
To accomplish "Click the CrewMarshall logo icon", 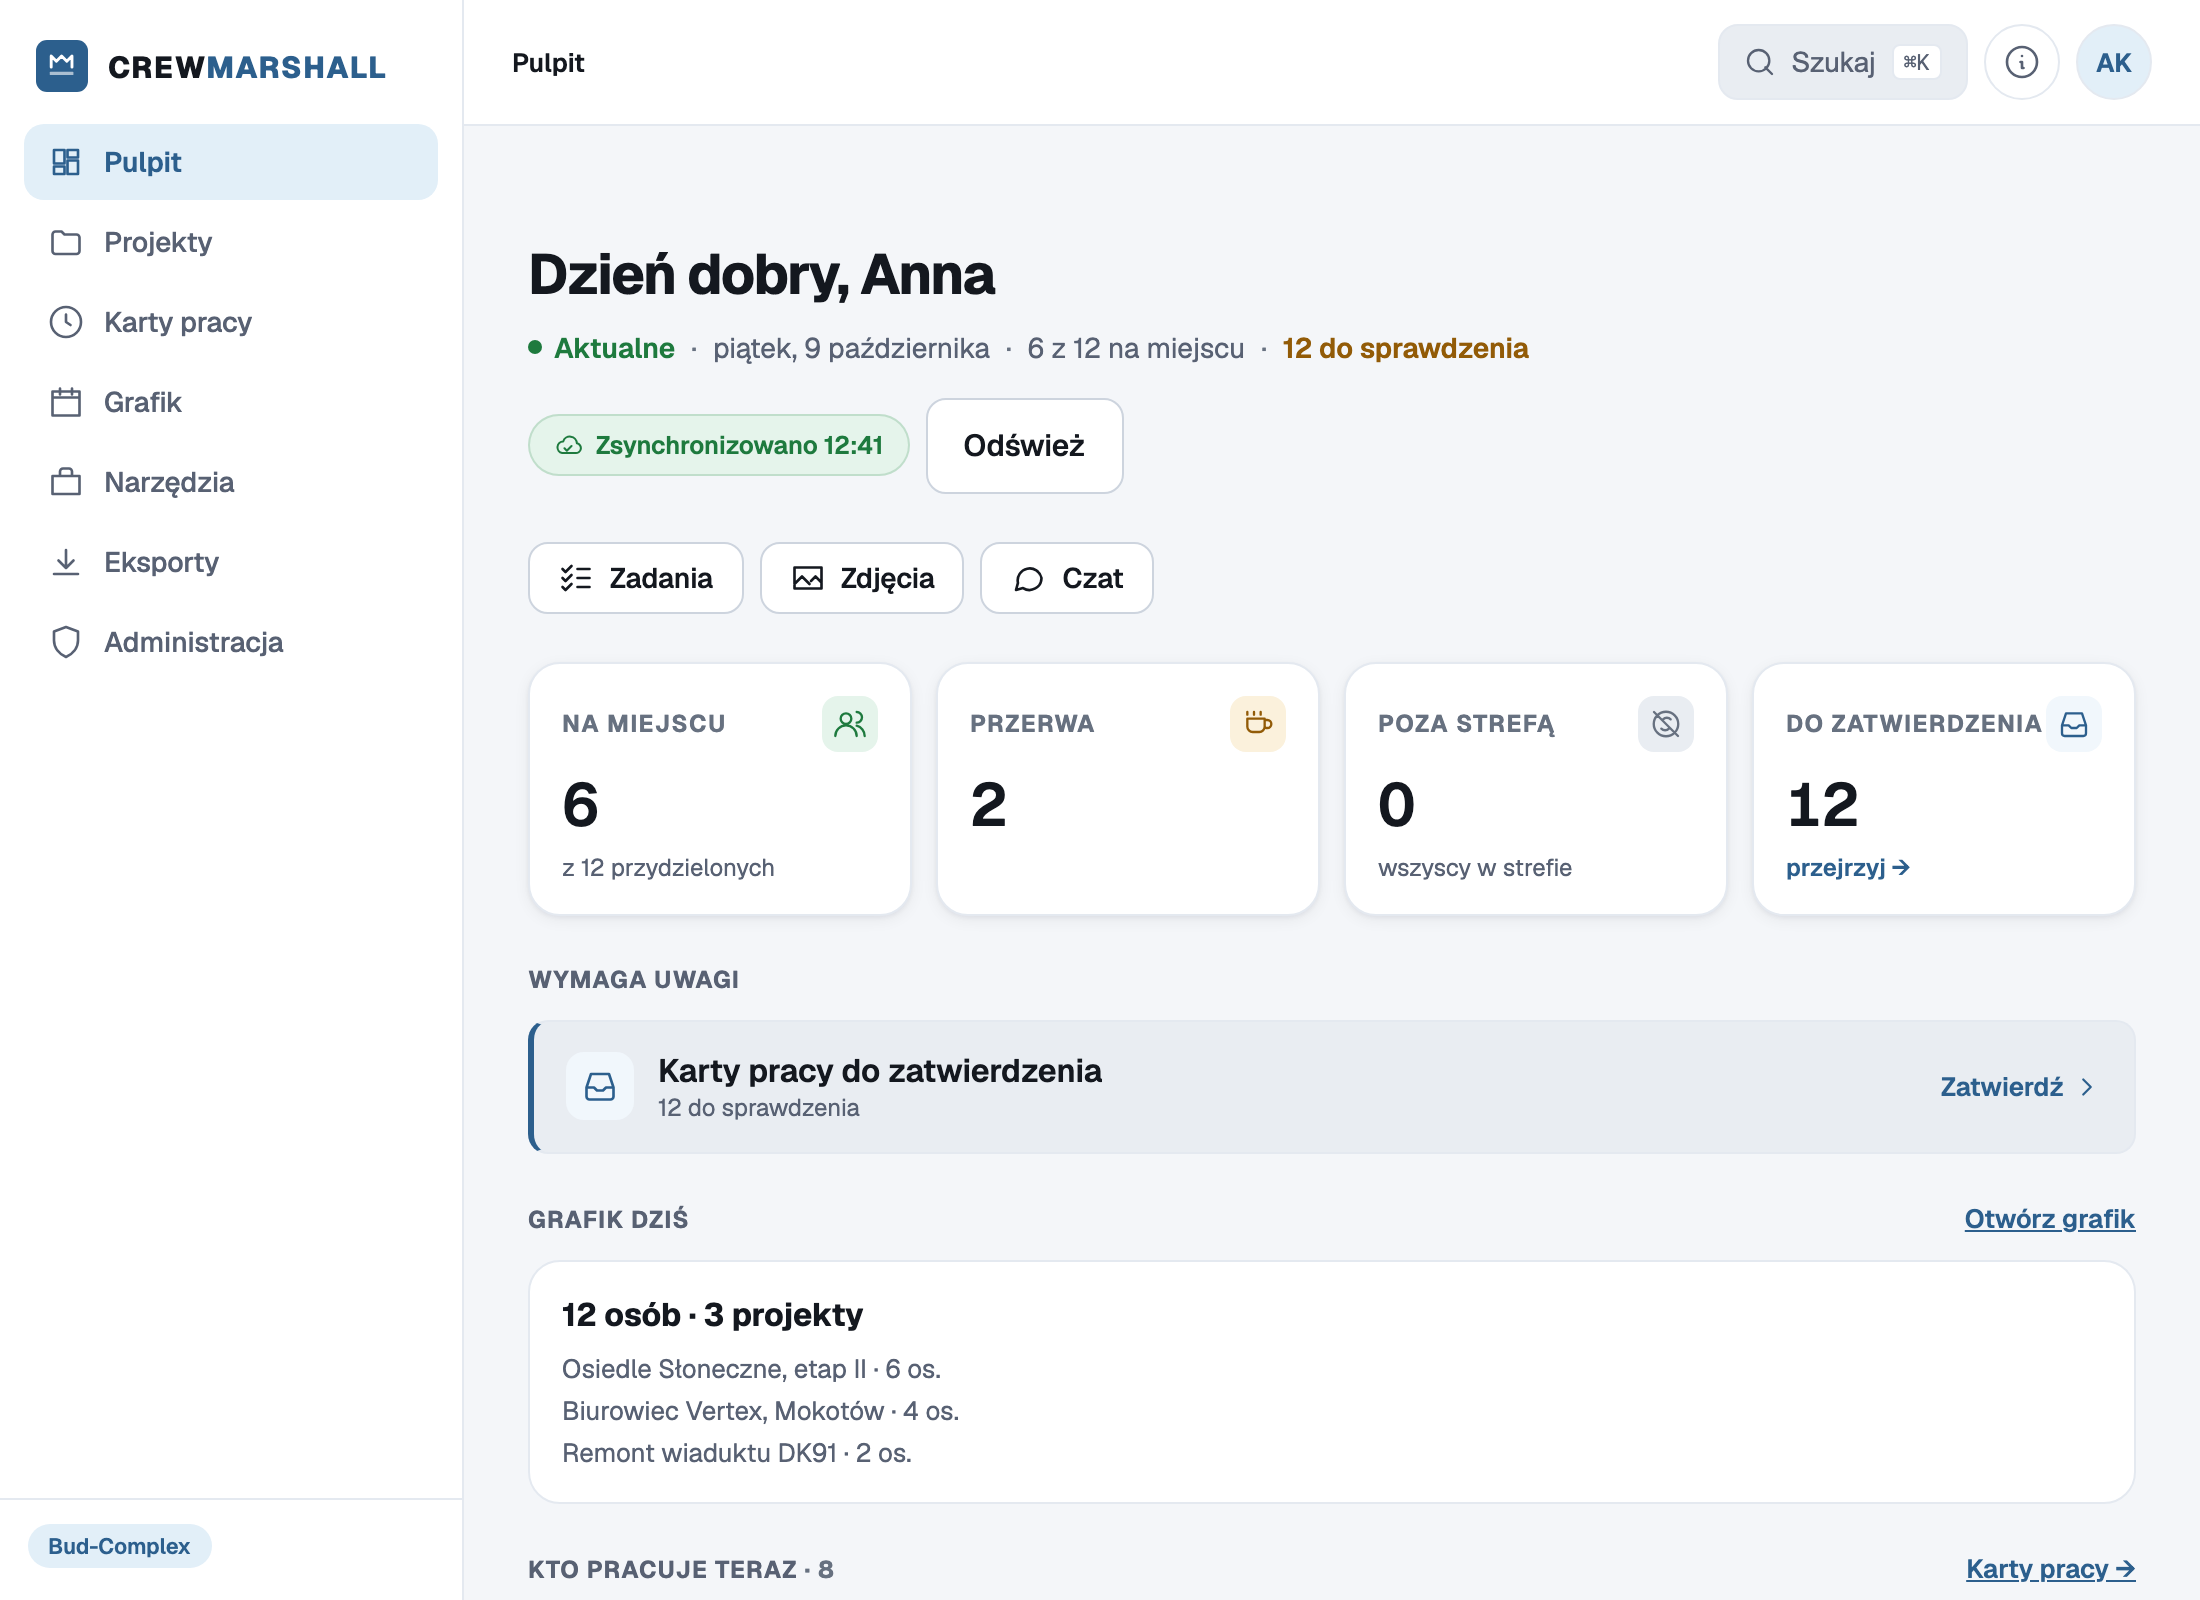I will click(62, 66).
